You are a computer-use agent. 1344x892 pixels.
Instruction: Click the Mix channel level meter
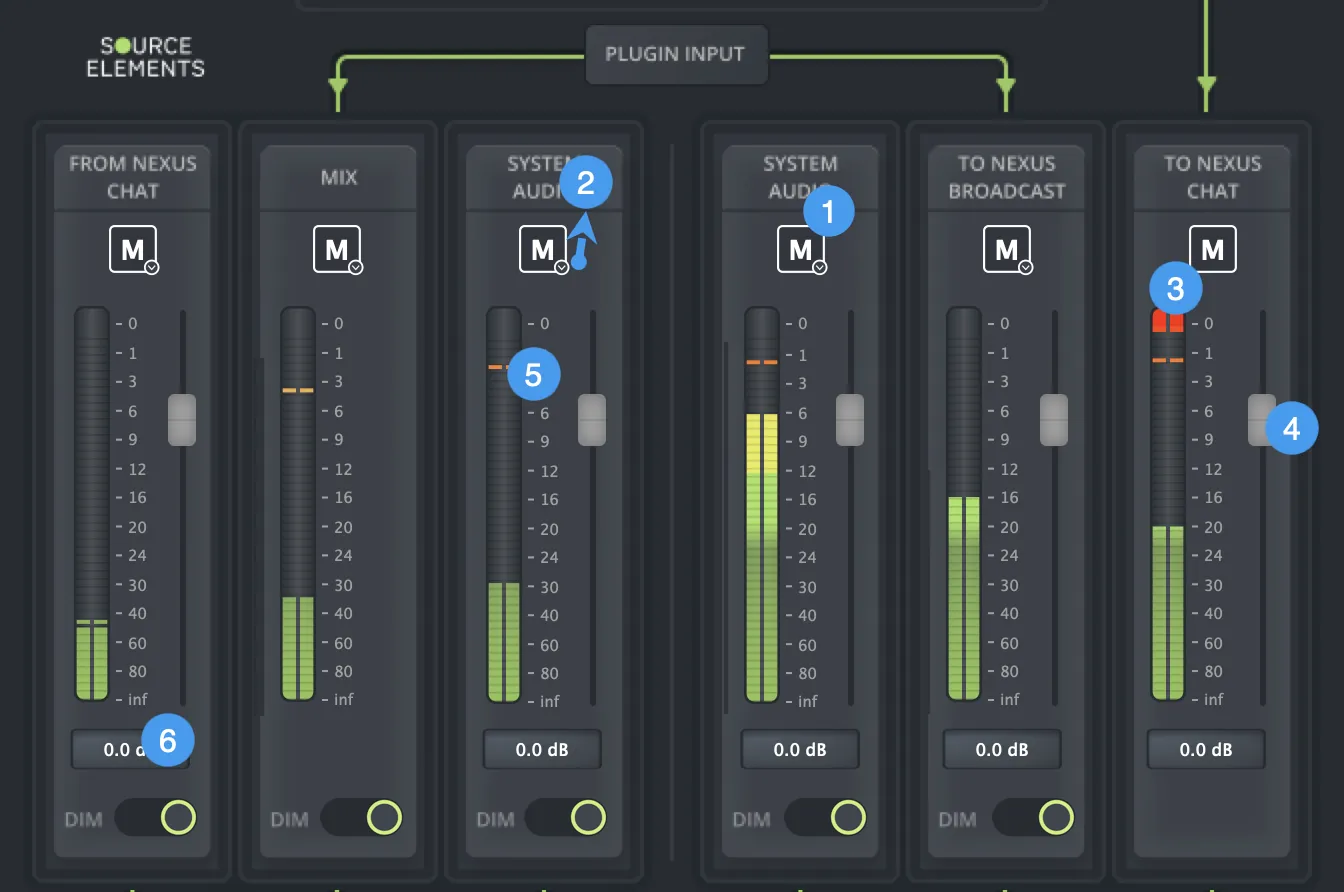[x=298, y=505]
